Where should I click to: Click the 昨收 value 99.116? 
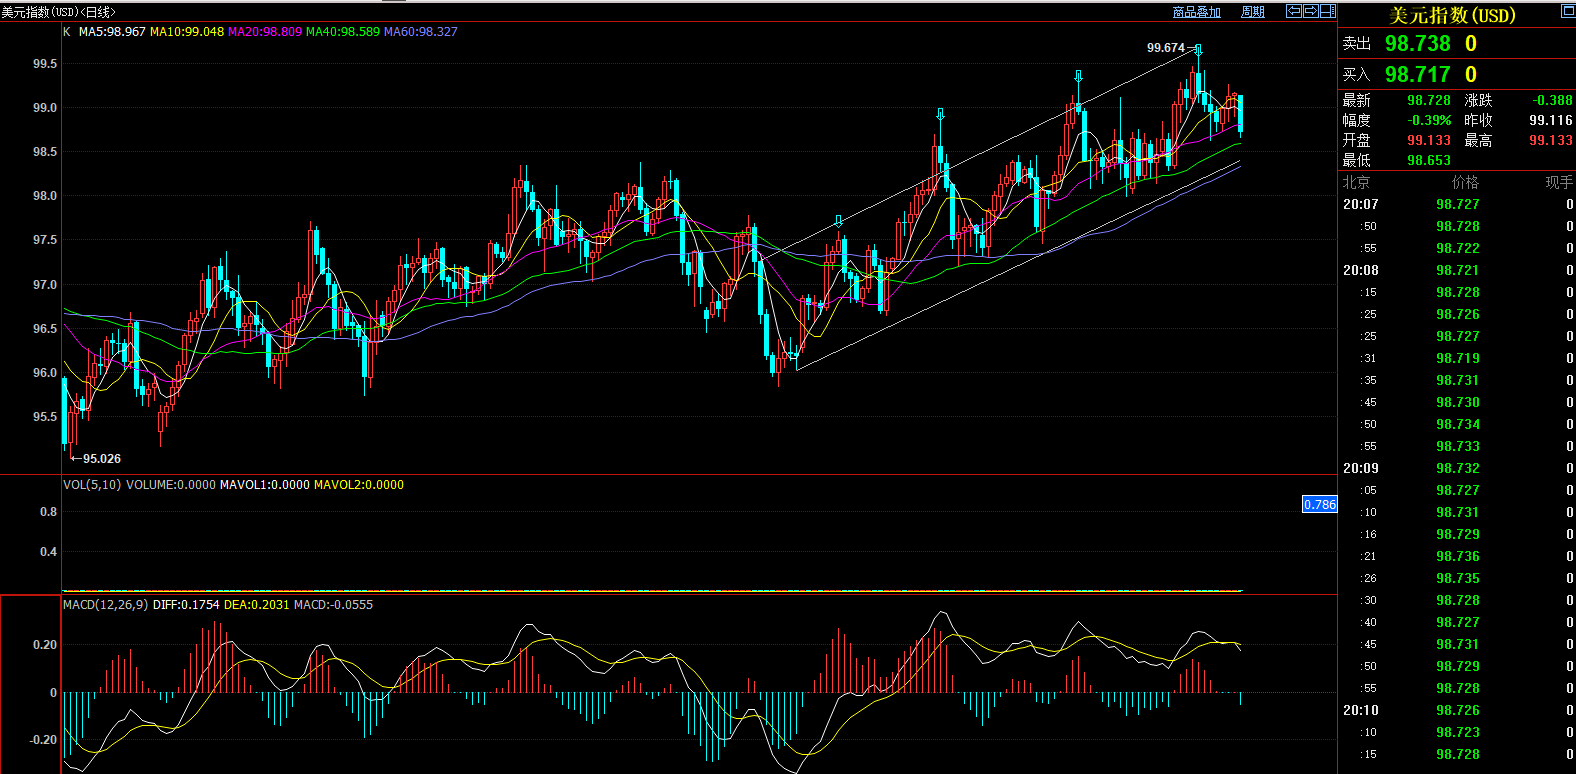point(1551,120)
